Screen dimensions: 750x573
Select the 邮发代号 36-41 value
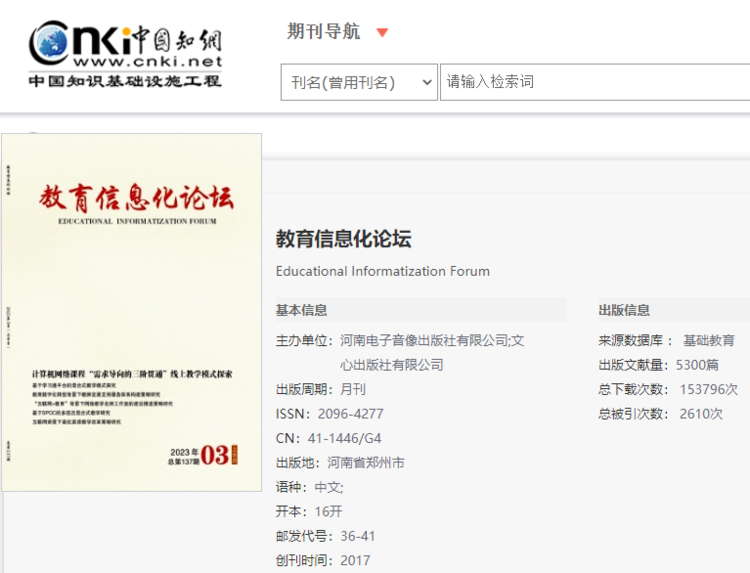click(358, 536)
